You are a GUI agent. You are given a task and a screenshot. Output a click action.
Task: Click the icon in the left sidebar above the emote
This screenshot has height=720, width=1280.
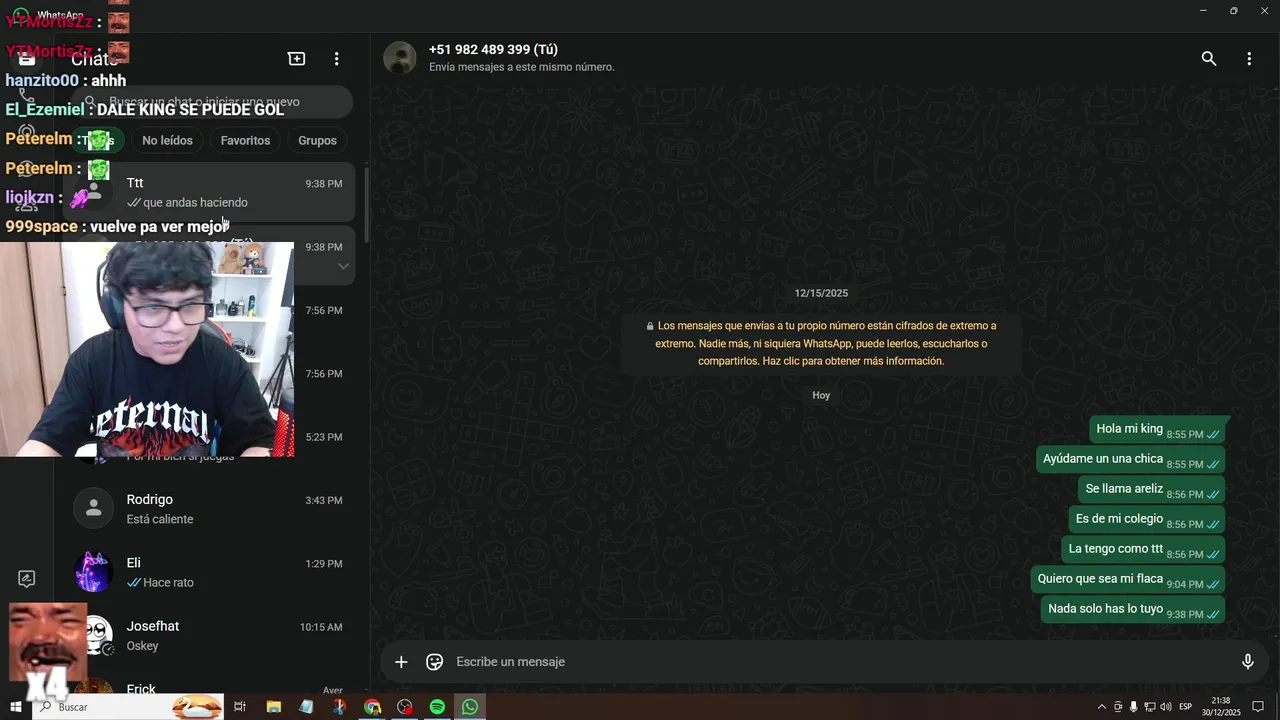point(27,579)
